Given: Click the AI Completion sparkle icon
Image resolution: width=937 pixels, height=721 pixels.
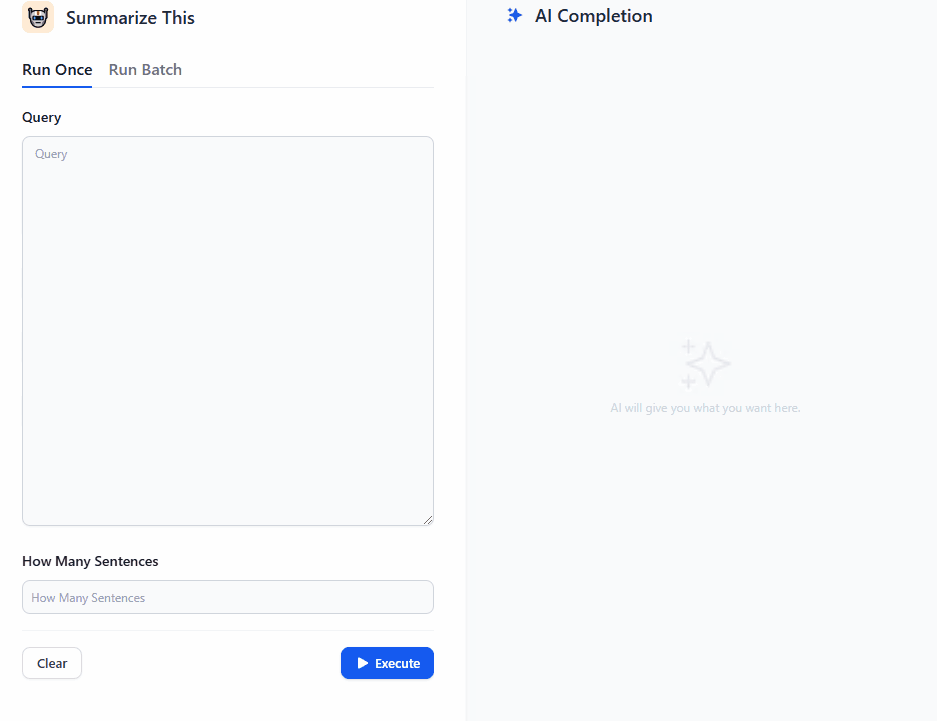Looking at the screenshot, I should coord(514,16).
